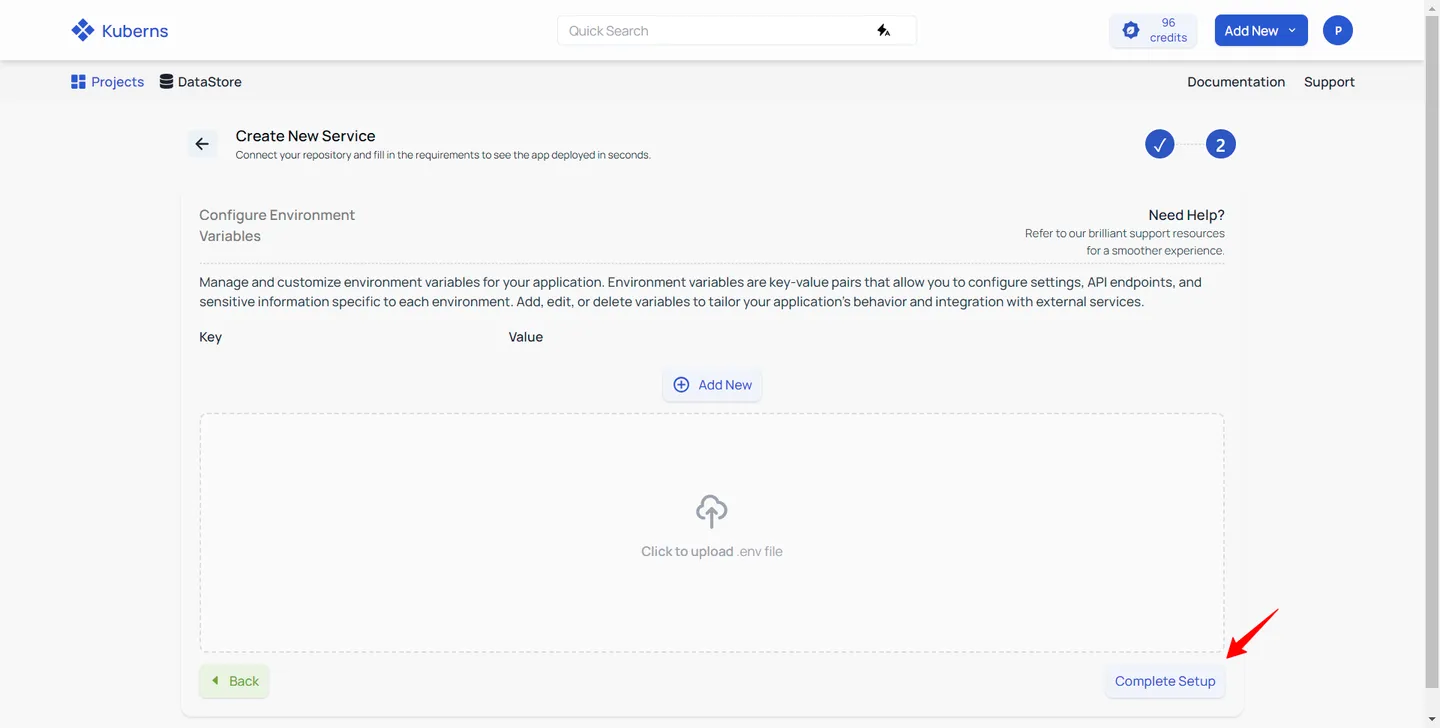Click to upload .env file area

pos(712,533)
